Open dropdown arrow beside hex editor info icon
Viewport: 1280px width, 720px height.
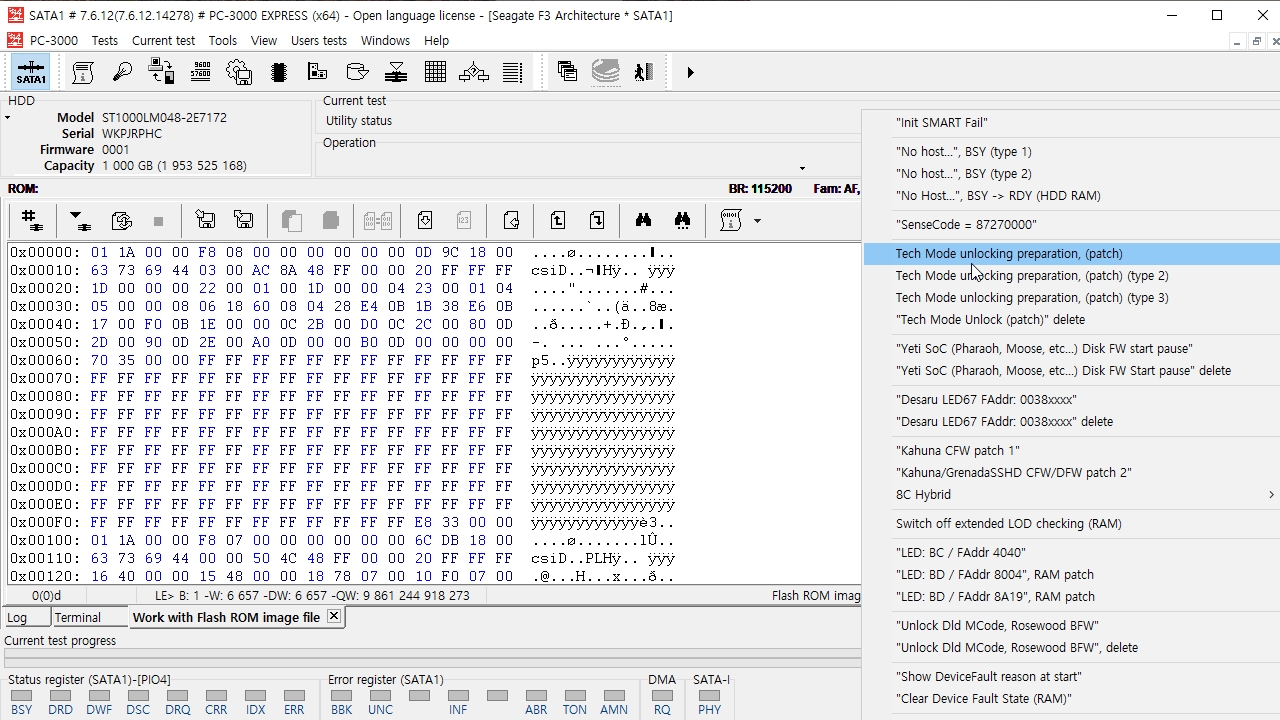[757, 221]
